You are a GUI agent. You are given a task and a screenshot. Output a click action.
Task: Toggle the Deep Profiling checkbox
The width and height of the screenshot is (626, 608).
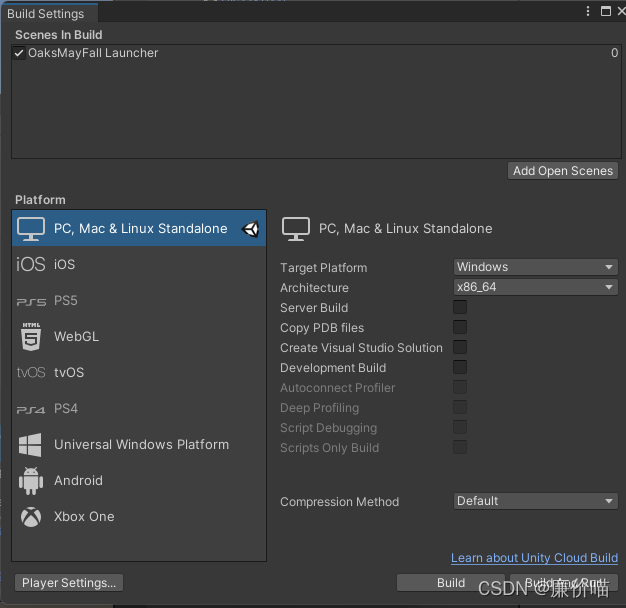tap(460, 407)
